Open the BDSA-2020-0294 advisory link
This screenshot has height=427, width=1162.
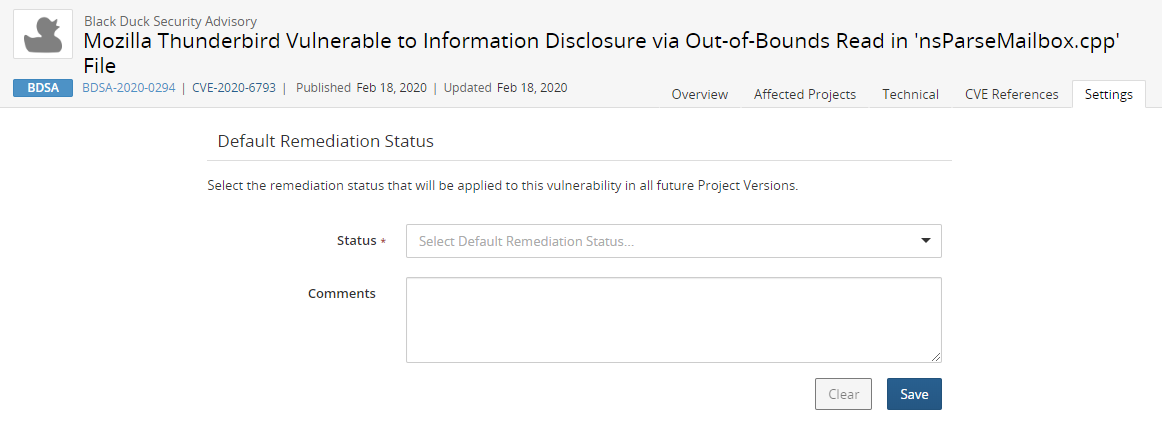click(x=128, y=88)
